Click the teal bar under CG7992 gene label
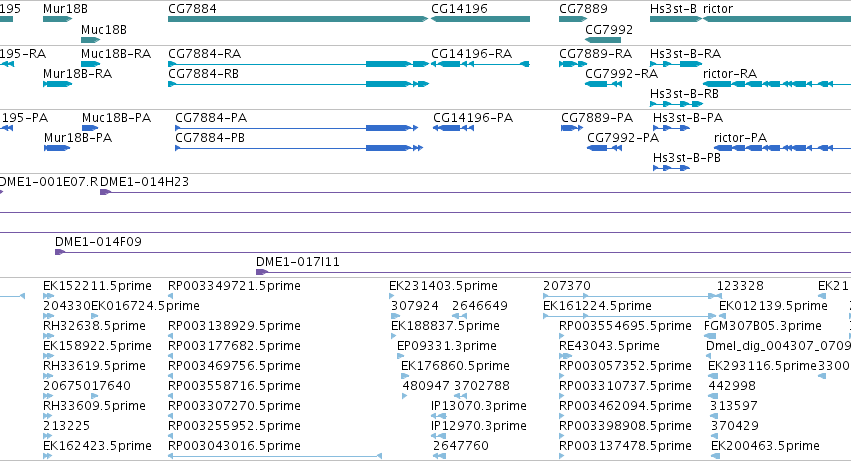The image size is (851, 461). point(603,40)
